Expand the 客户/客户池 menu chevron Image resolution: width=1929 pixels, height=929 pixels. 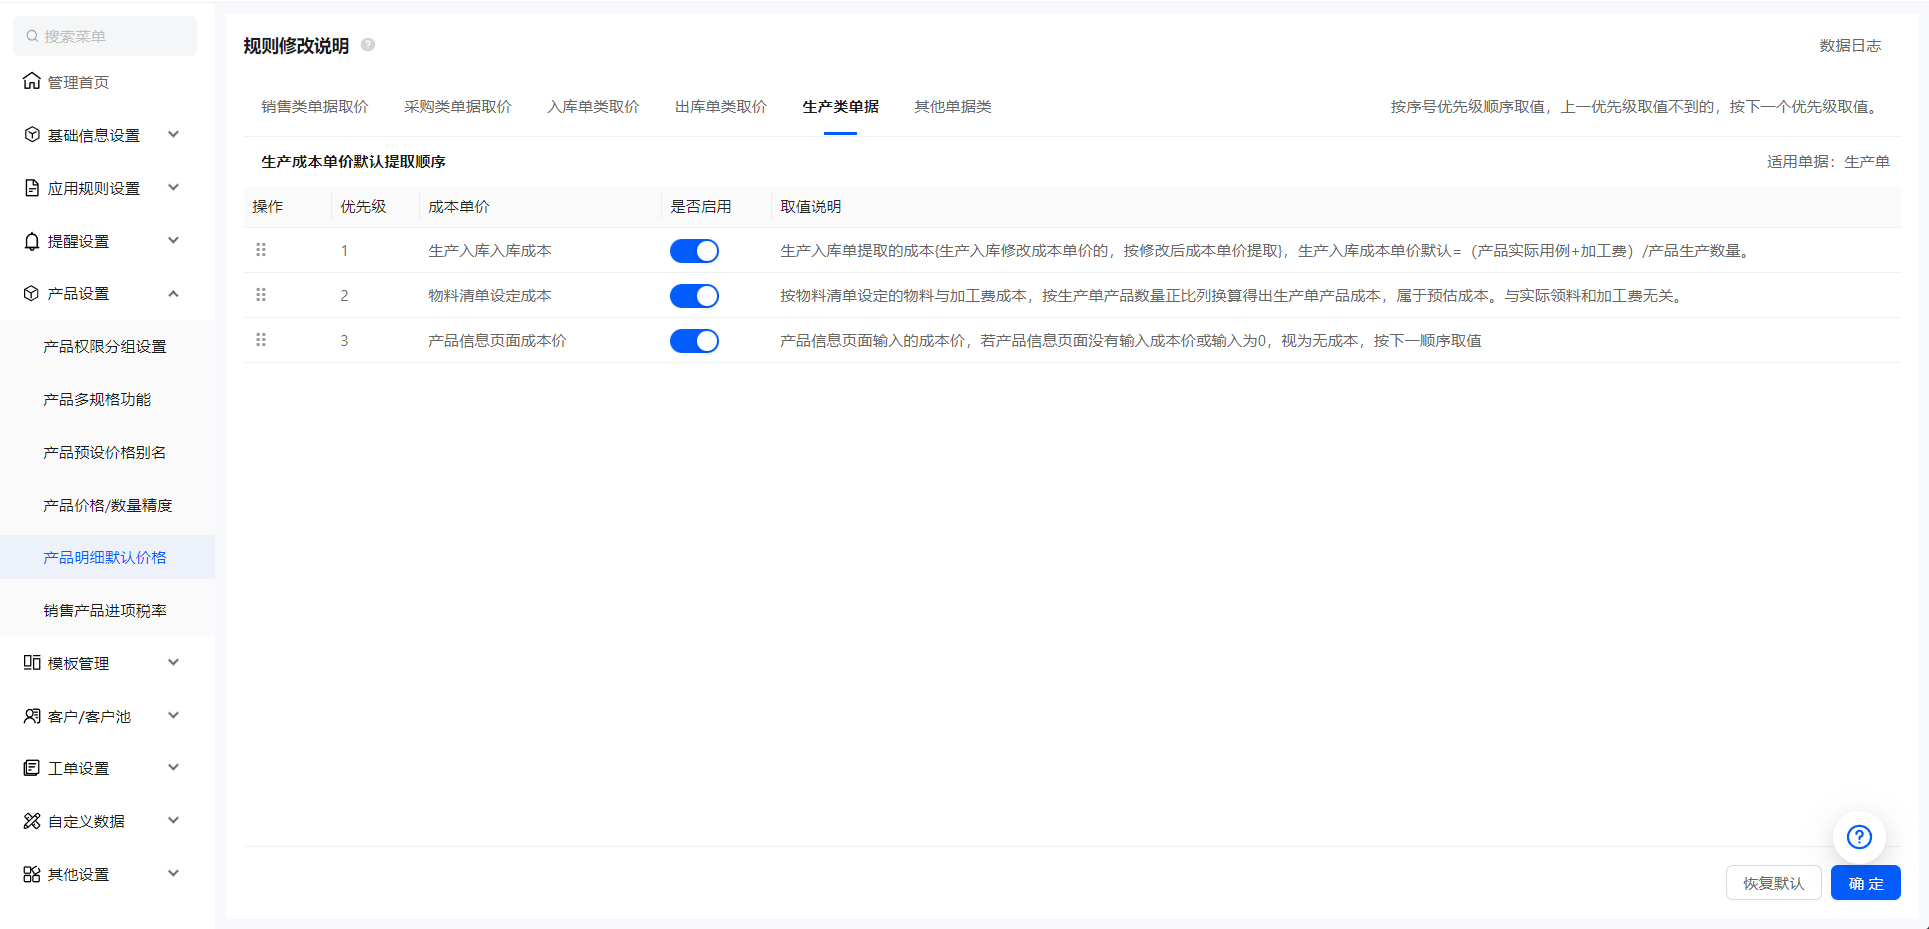pos(173,715)
